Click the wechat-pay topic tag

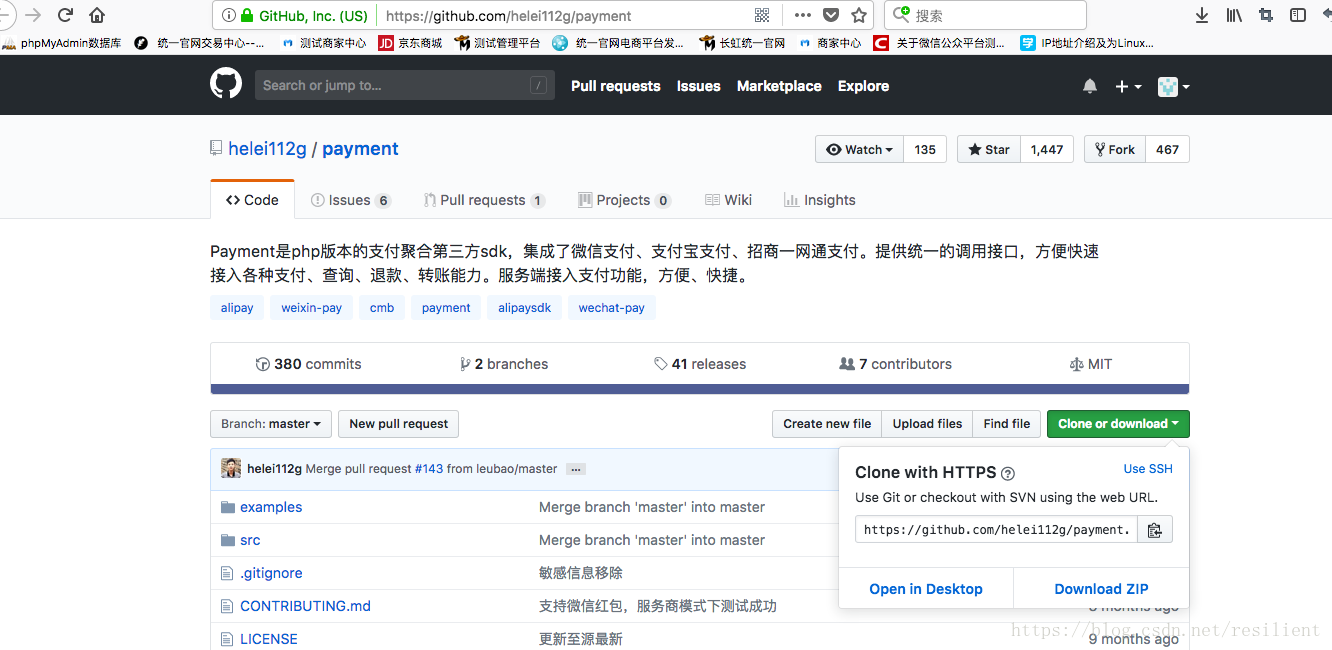tap(611, 308)
